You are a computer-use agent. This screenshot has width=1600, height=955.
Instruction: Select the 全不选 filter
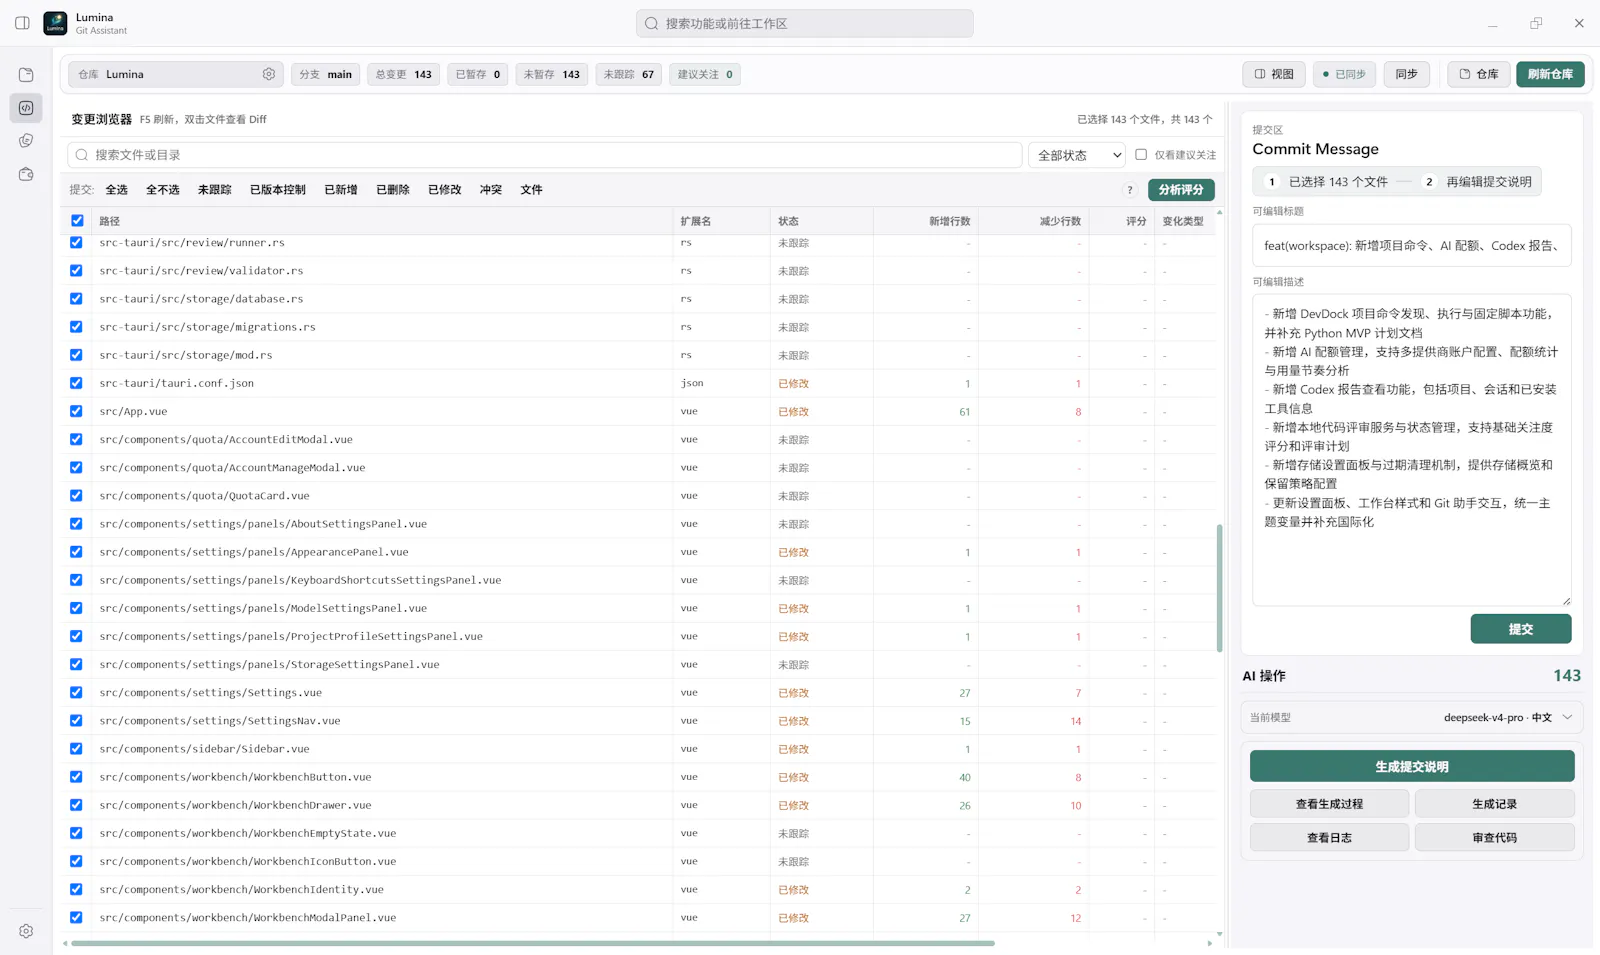coord(163,190)
